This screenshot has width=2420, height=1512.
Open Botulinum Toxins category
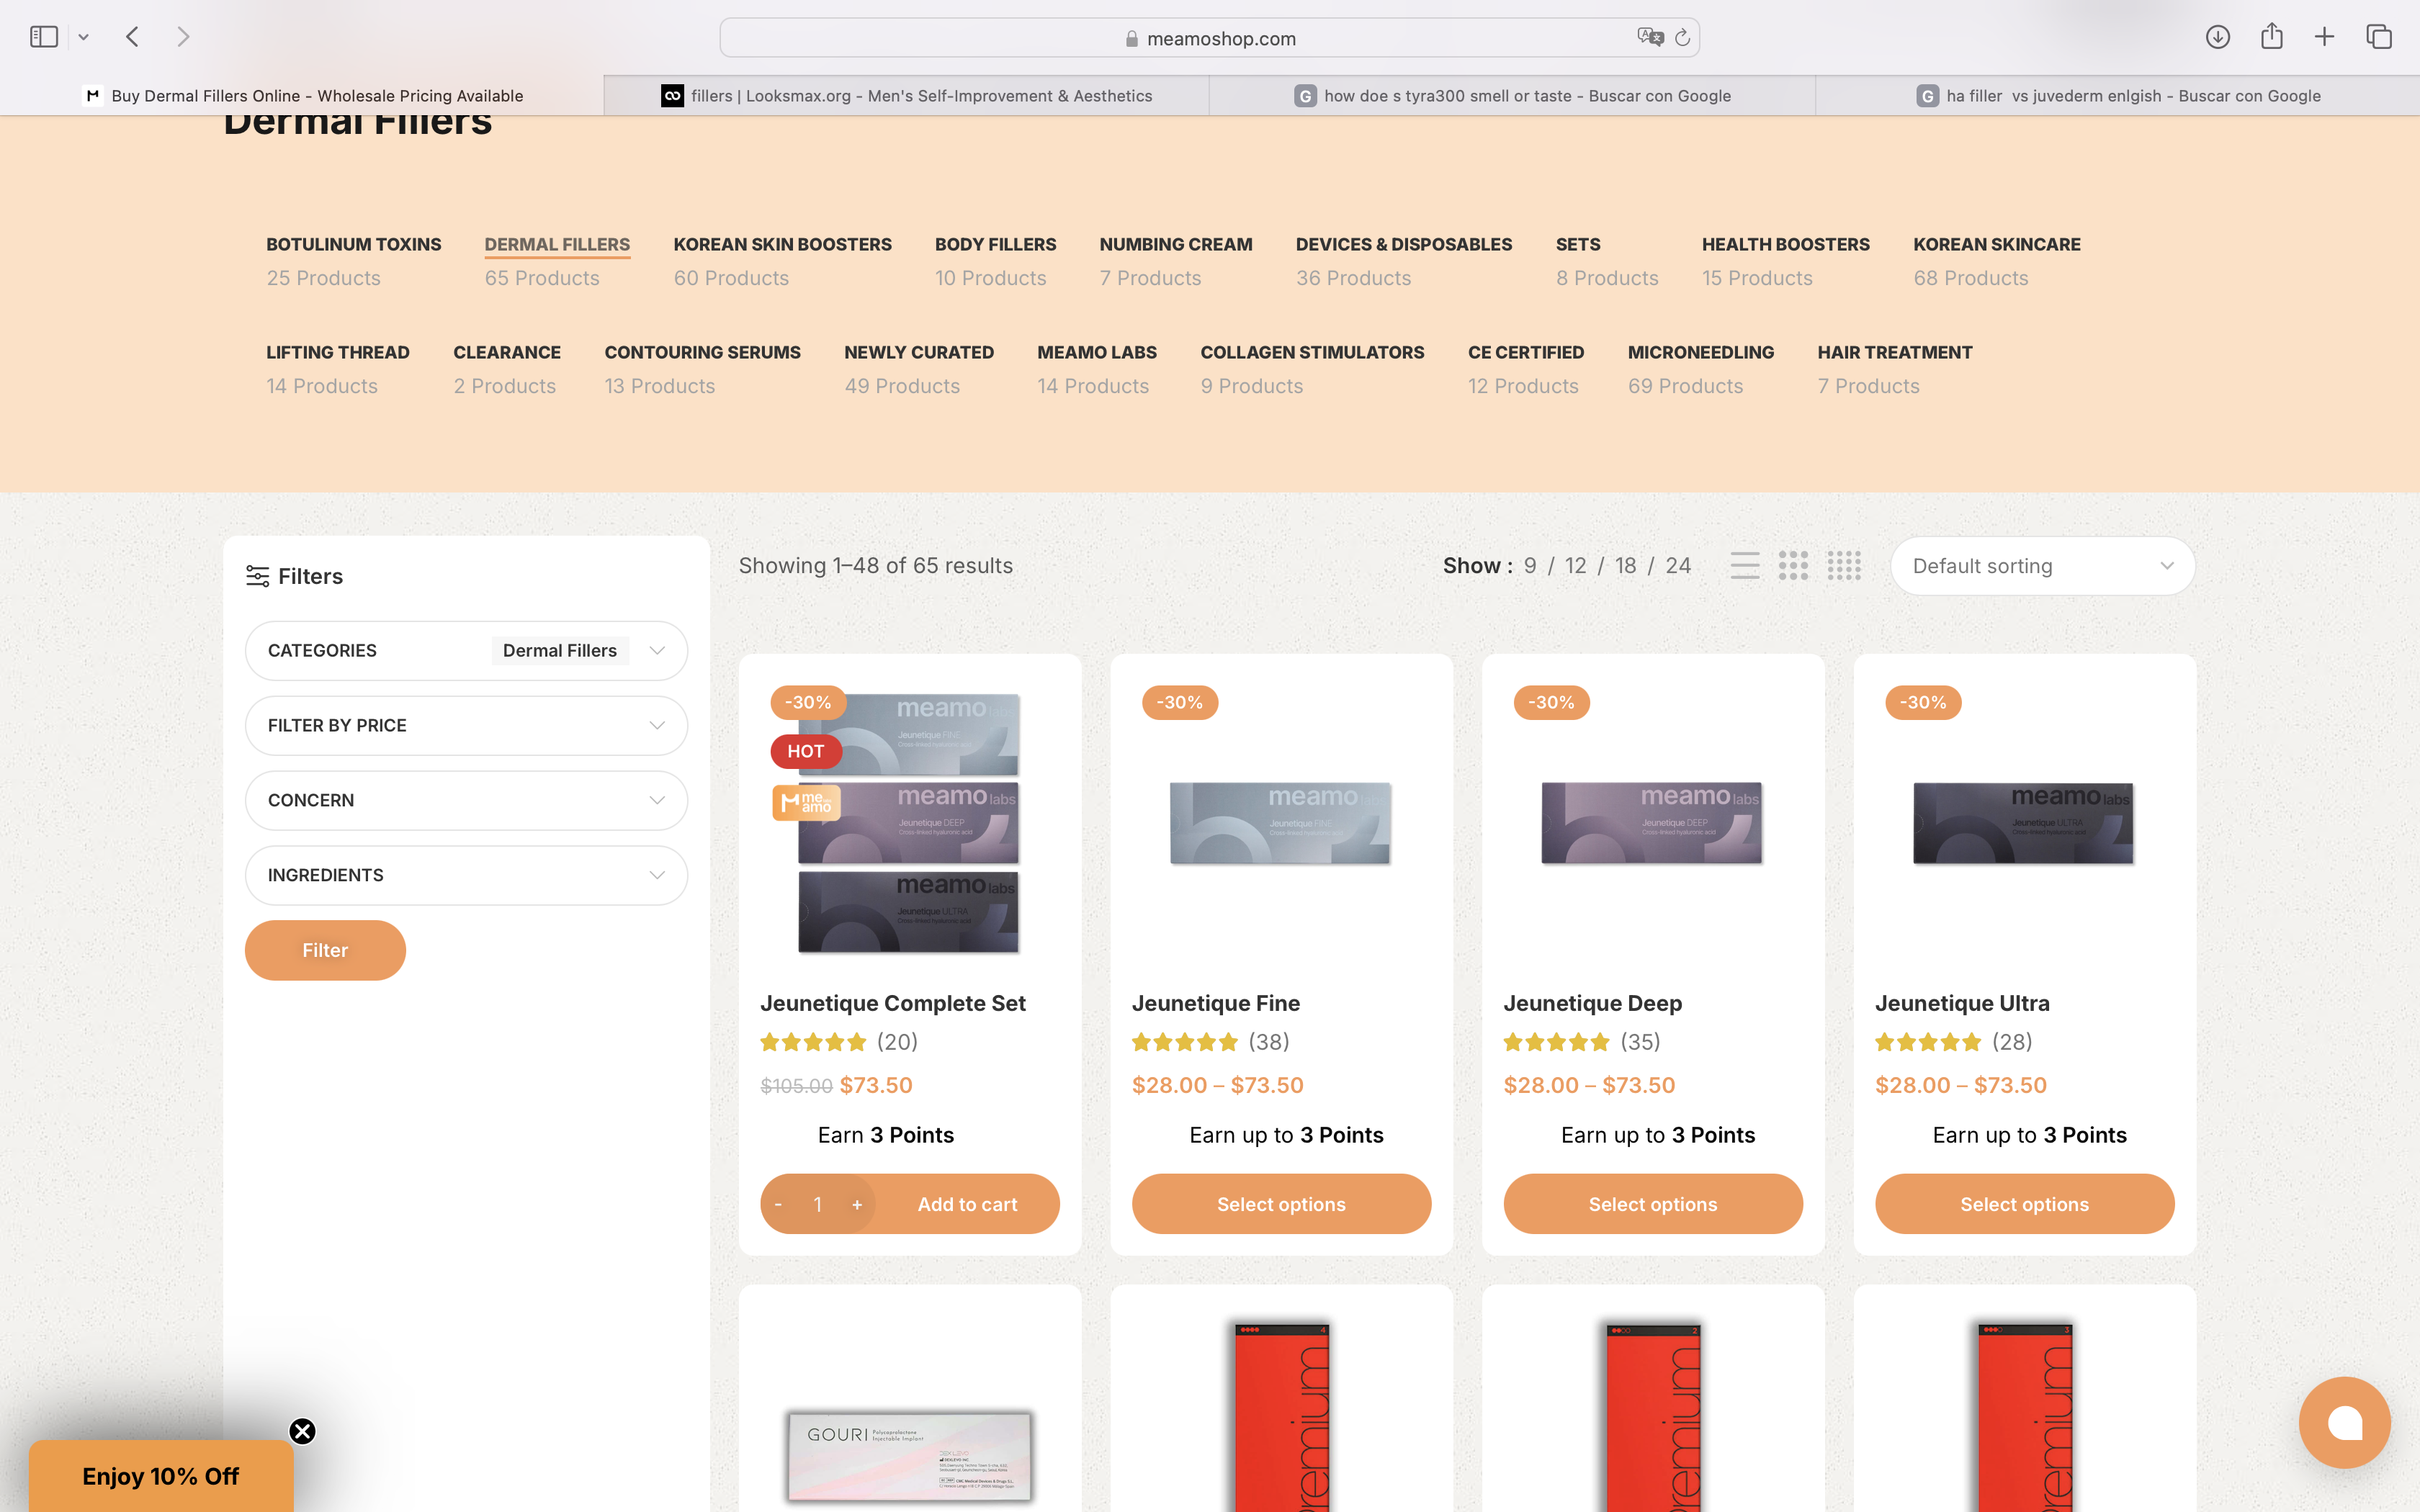click(x=353, y=244)
